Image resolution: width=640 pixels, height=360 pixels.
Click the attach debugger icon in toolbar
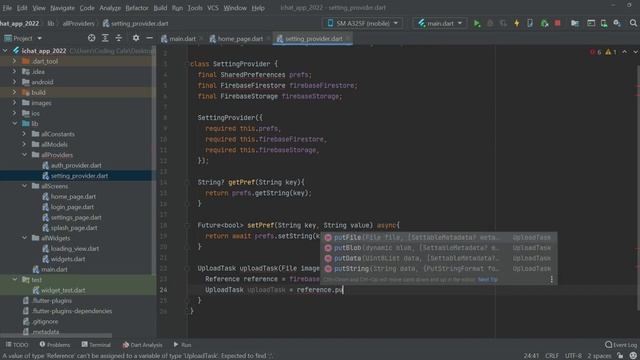click(x=544, y=24)
